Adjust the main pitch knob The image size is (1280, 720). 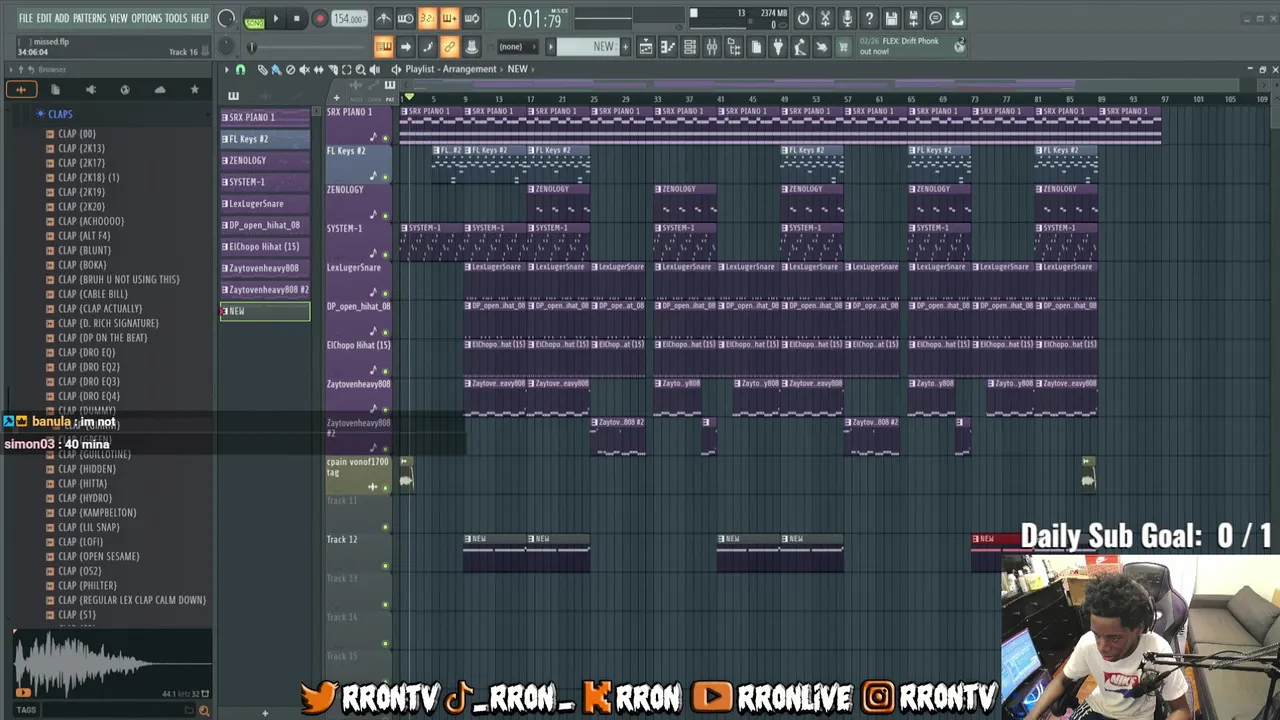tap(227, 46)
